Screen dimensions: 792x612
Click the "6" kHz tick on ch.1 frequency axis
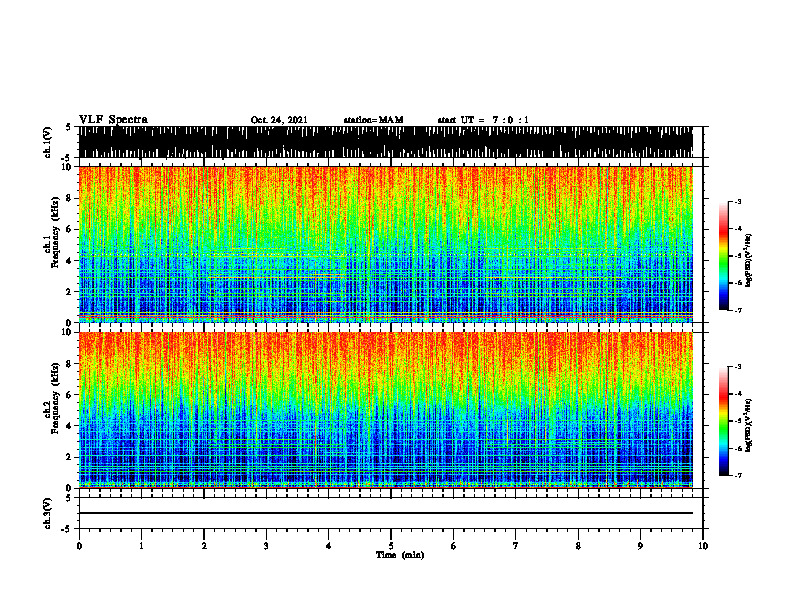[69, 229]
